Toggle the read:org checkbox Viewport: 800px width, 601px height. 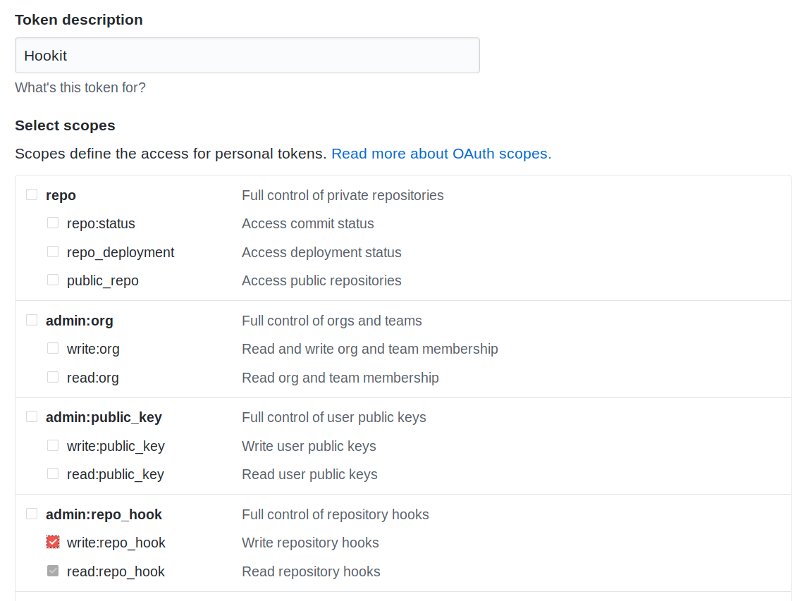(x=53, y=377)
